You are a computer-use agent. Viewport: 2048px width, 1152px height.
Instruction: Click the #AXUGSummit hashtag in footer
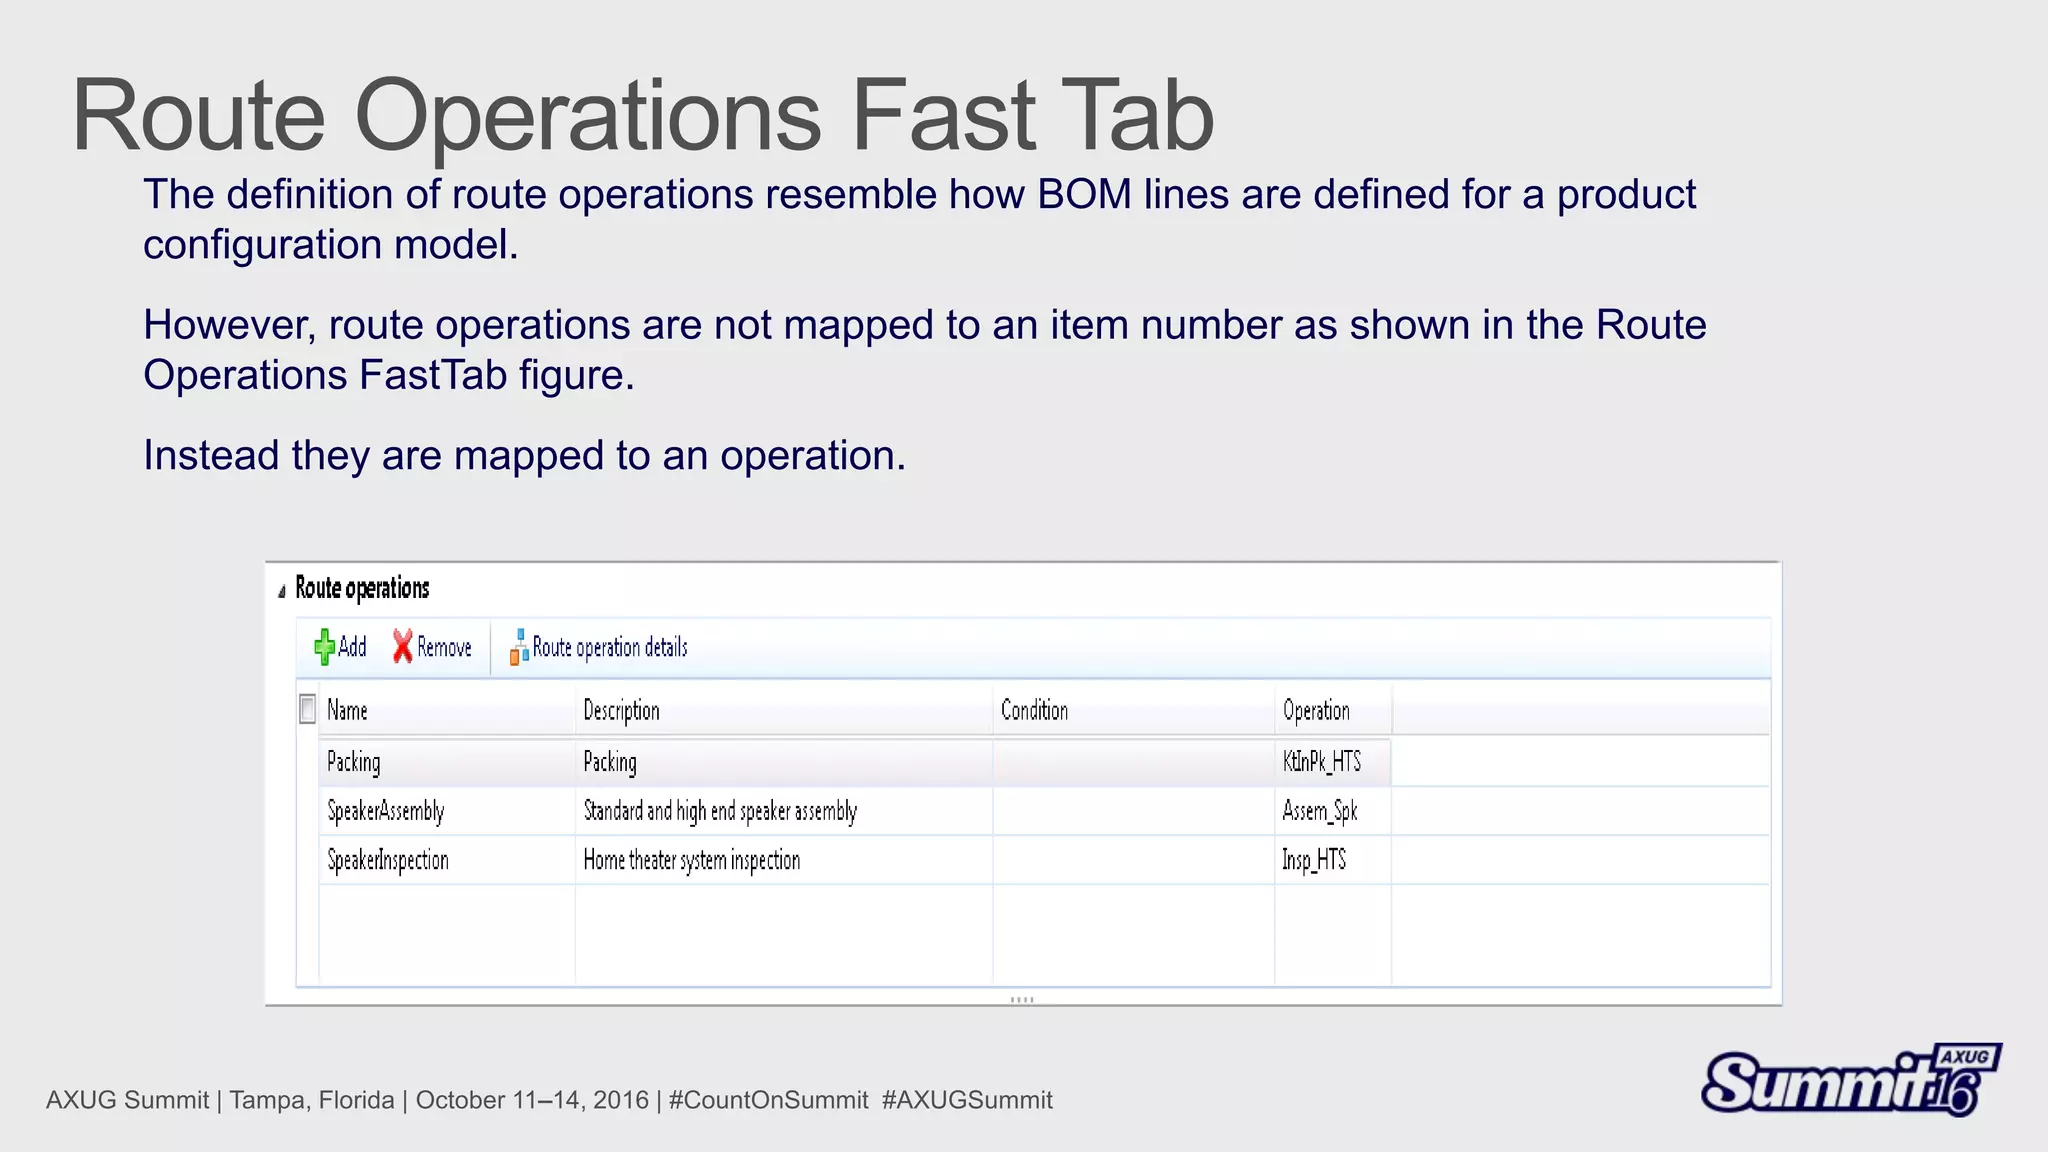[967, 1100]
